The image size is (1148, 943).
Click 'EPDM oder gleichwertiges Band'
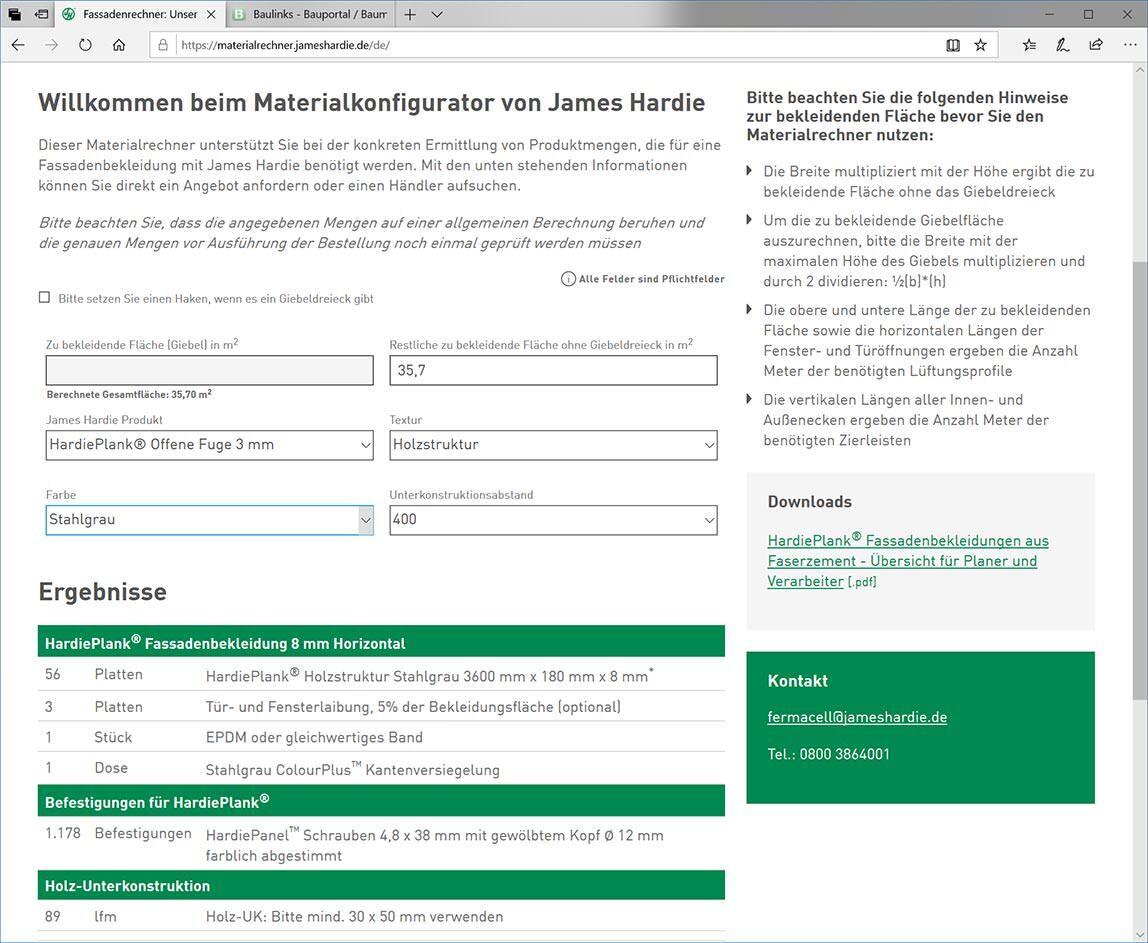[x=314, y=737]
